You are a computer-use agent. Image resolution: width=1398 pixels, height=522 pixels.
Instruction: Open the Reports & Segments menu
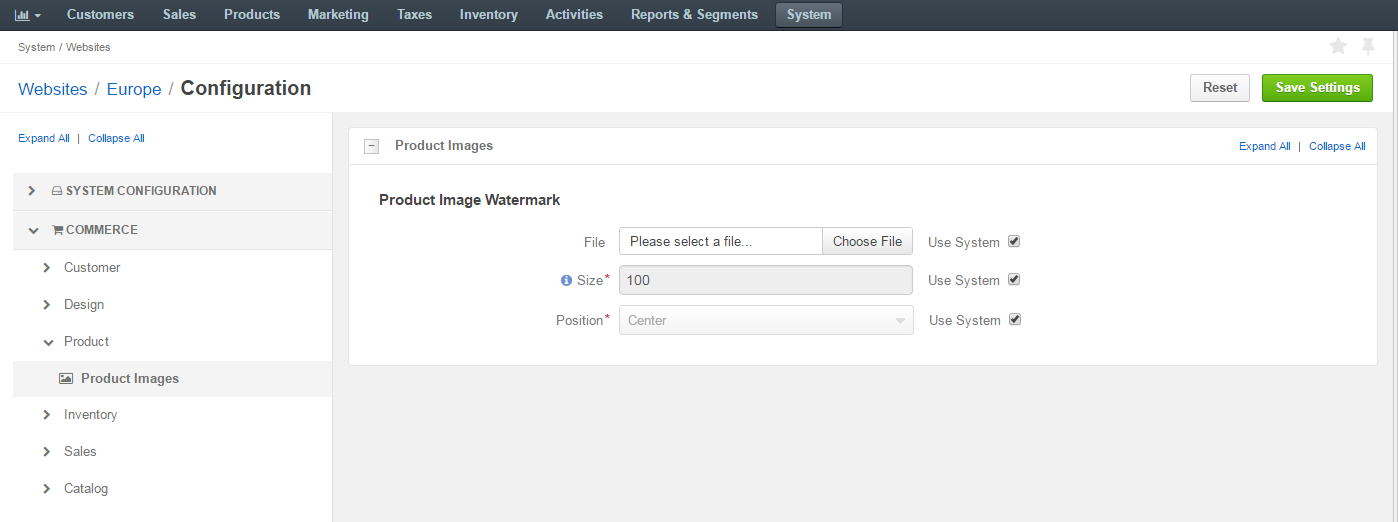tap(694, 15)
